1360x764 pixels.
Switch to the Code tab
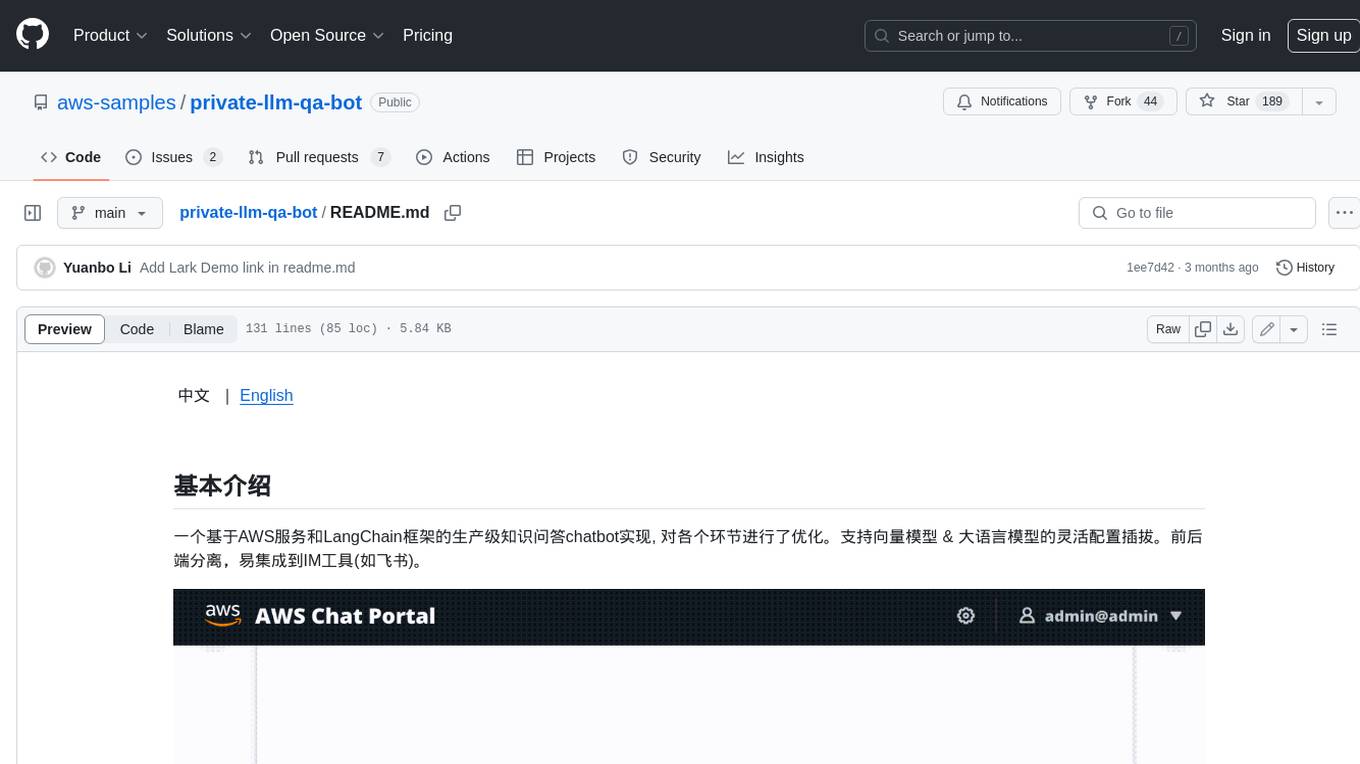71,157
